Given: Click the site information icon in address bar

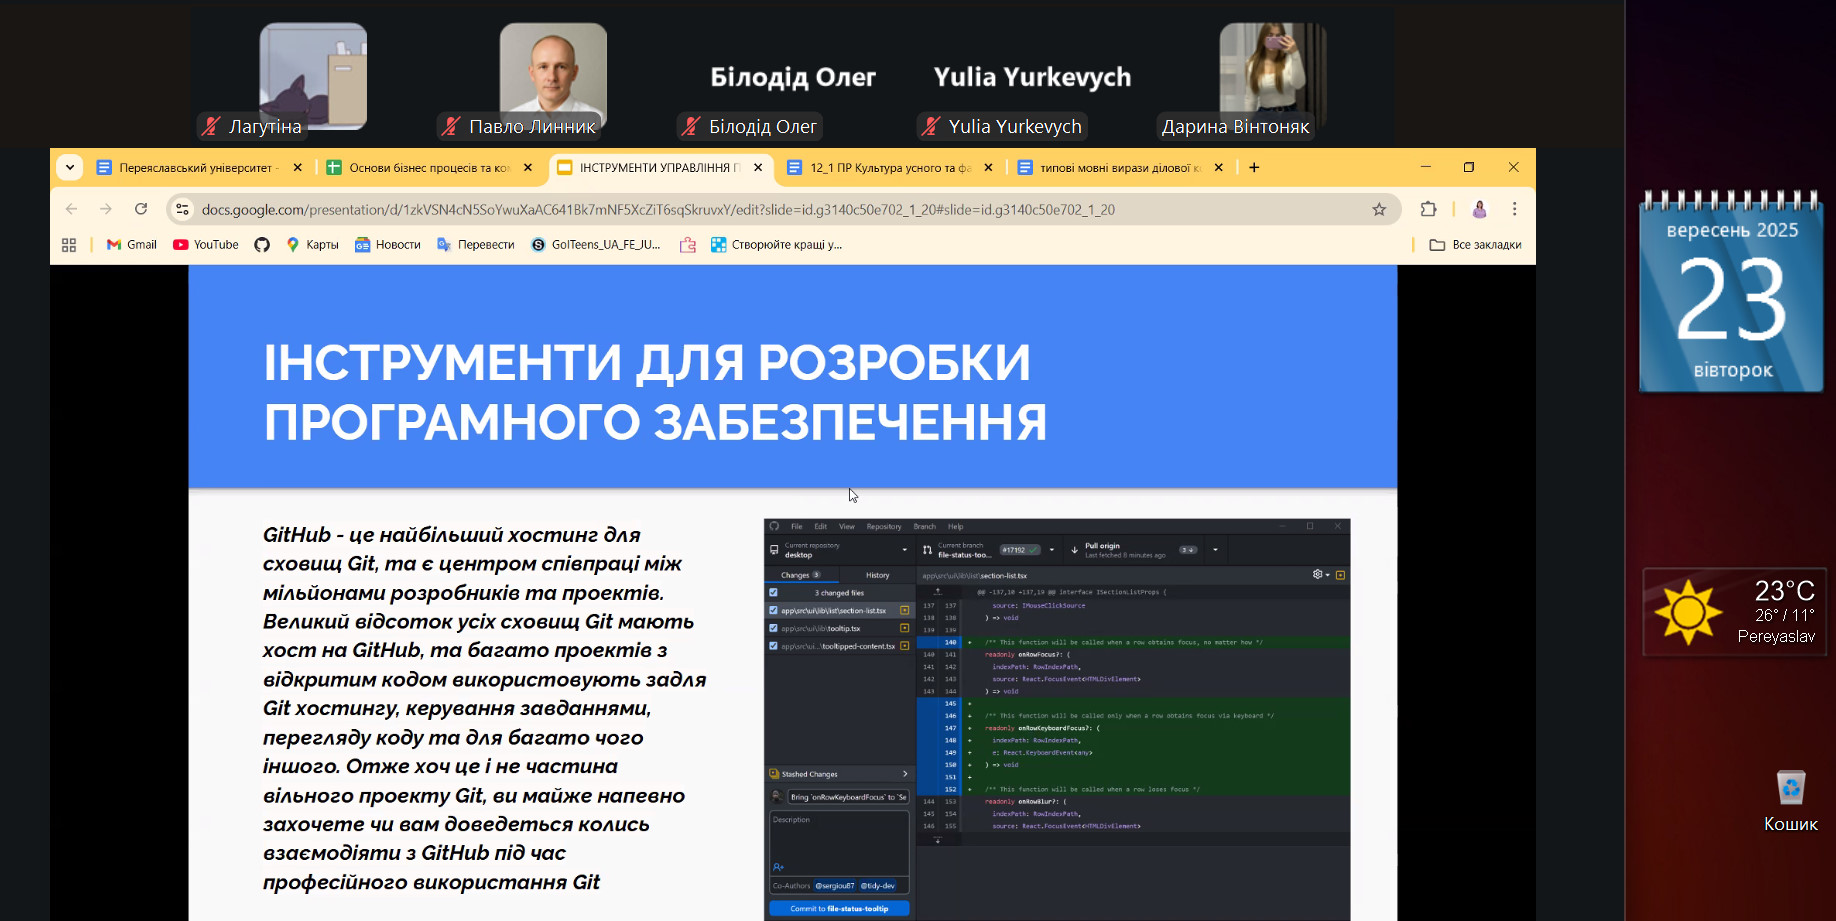Looking at the screenshot, I should coord(182,209).
